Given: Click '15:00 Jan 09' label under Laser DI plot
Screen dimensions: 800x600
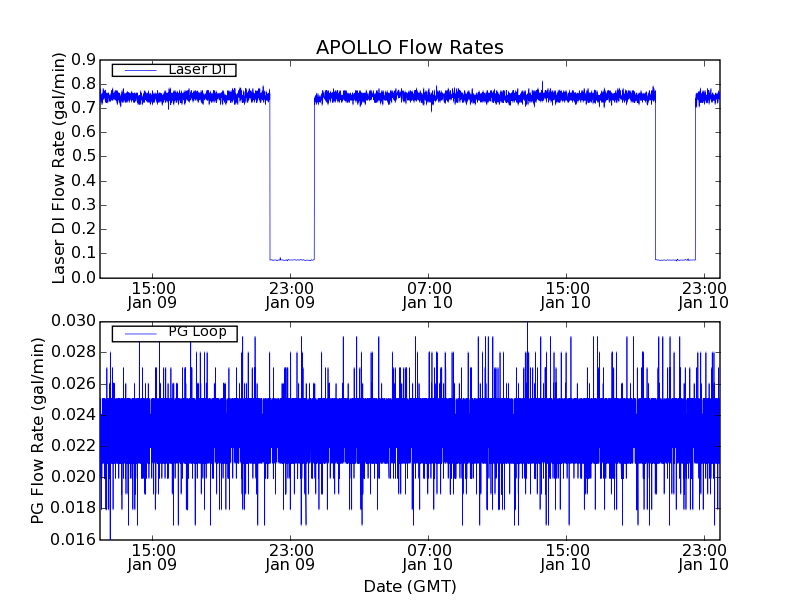Looking at the screenshot, I should pyautogui.click(x=152, y=296).
